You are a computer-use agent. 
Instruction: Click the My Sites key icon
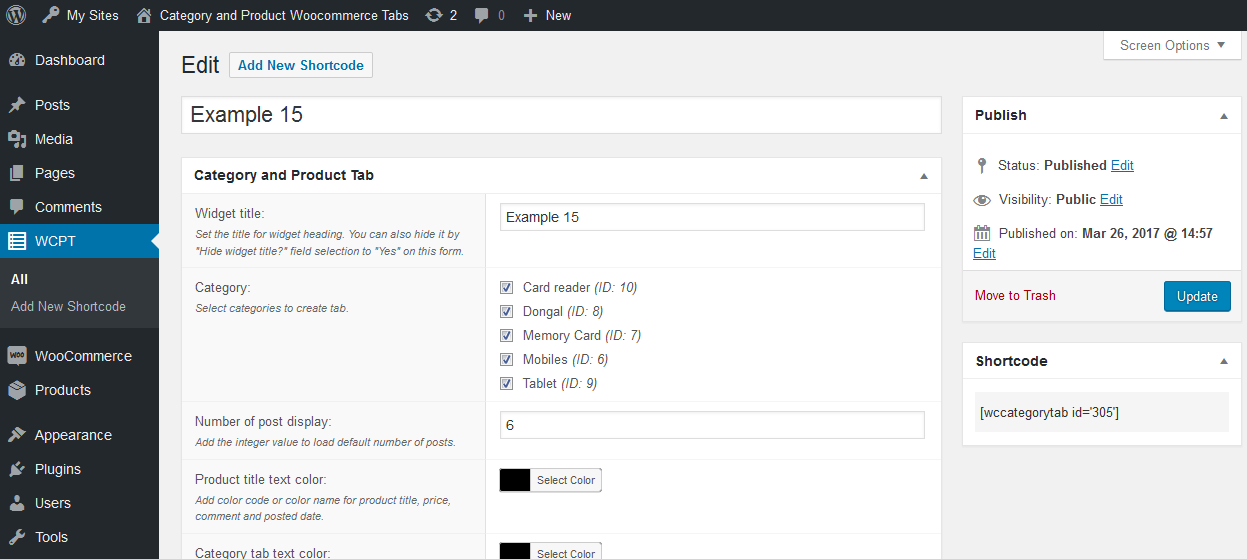pyautogui.click(x=50, y=15)
